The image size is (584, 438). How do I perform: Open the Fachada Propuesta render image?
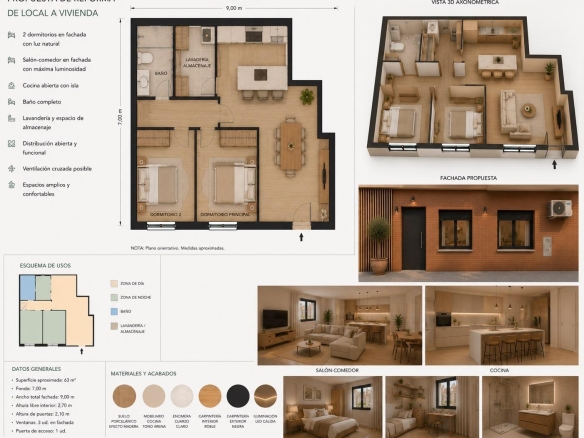coord(469,233)
